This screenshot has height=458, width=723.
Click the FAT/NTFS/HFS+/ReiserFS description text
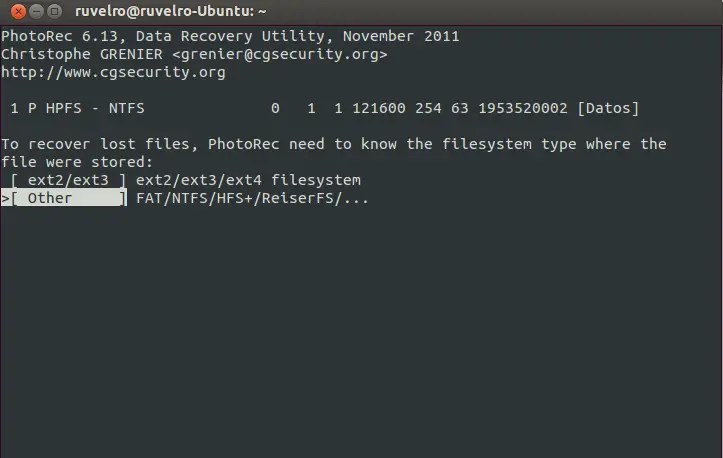252,198
